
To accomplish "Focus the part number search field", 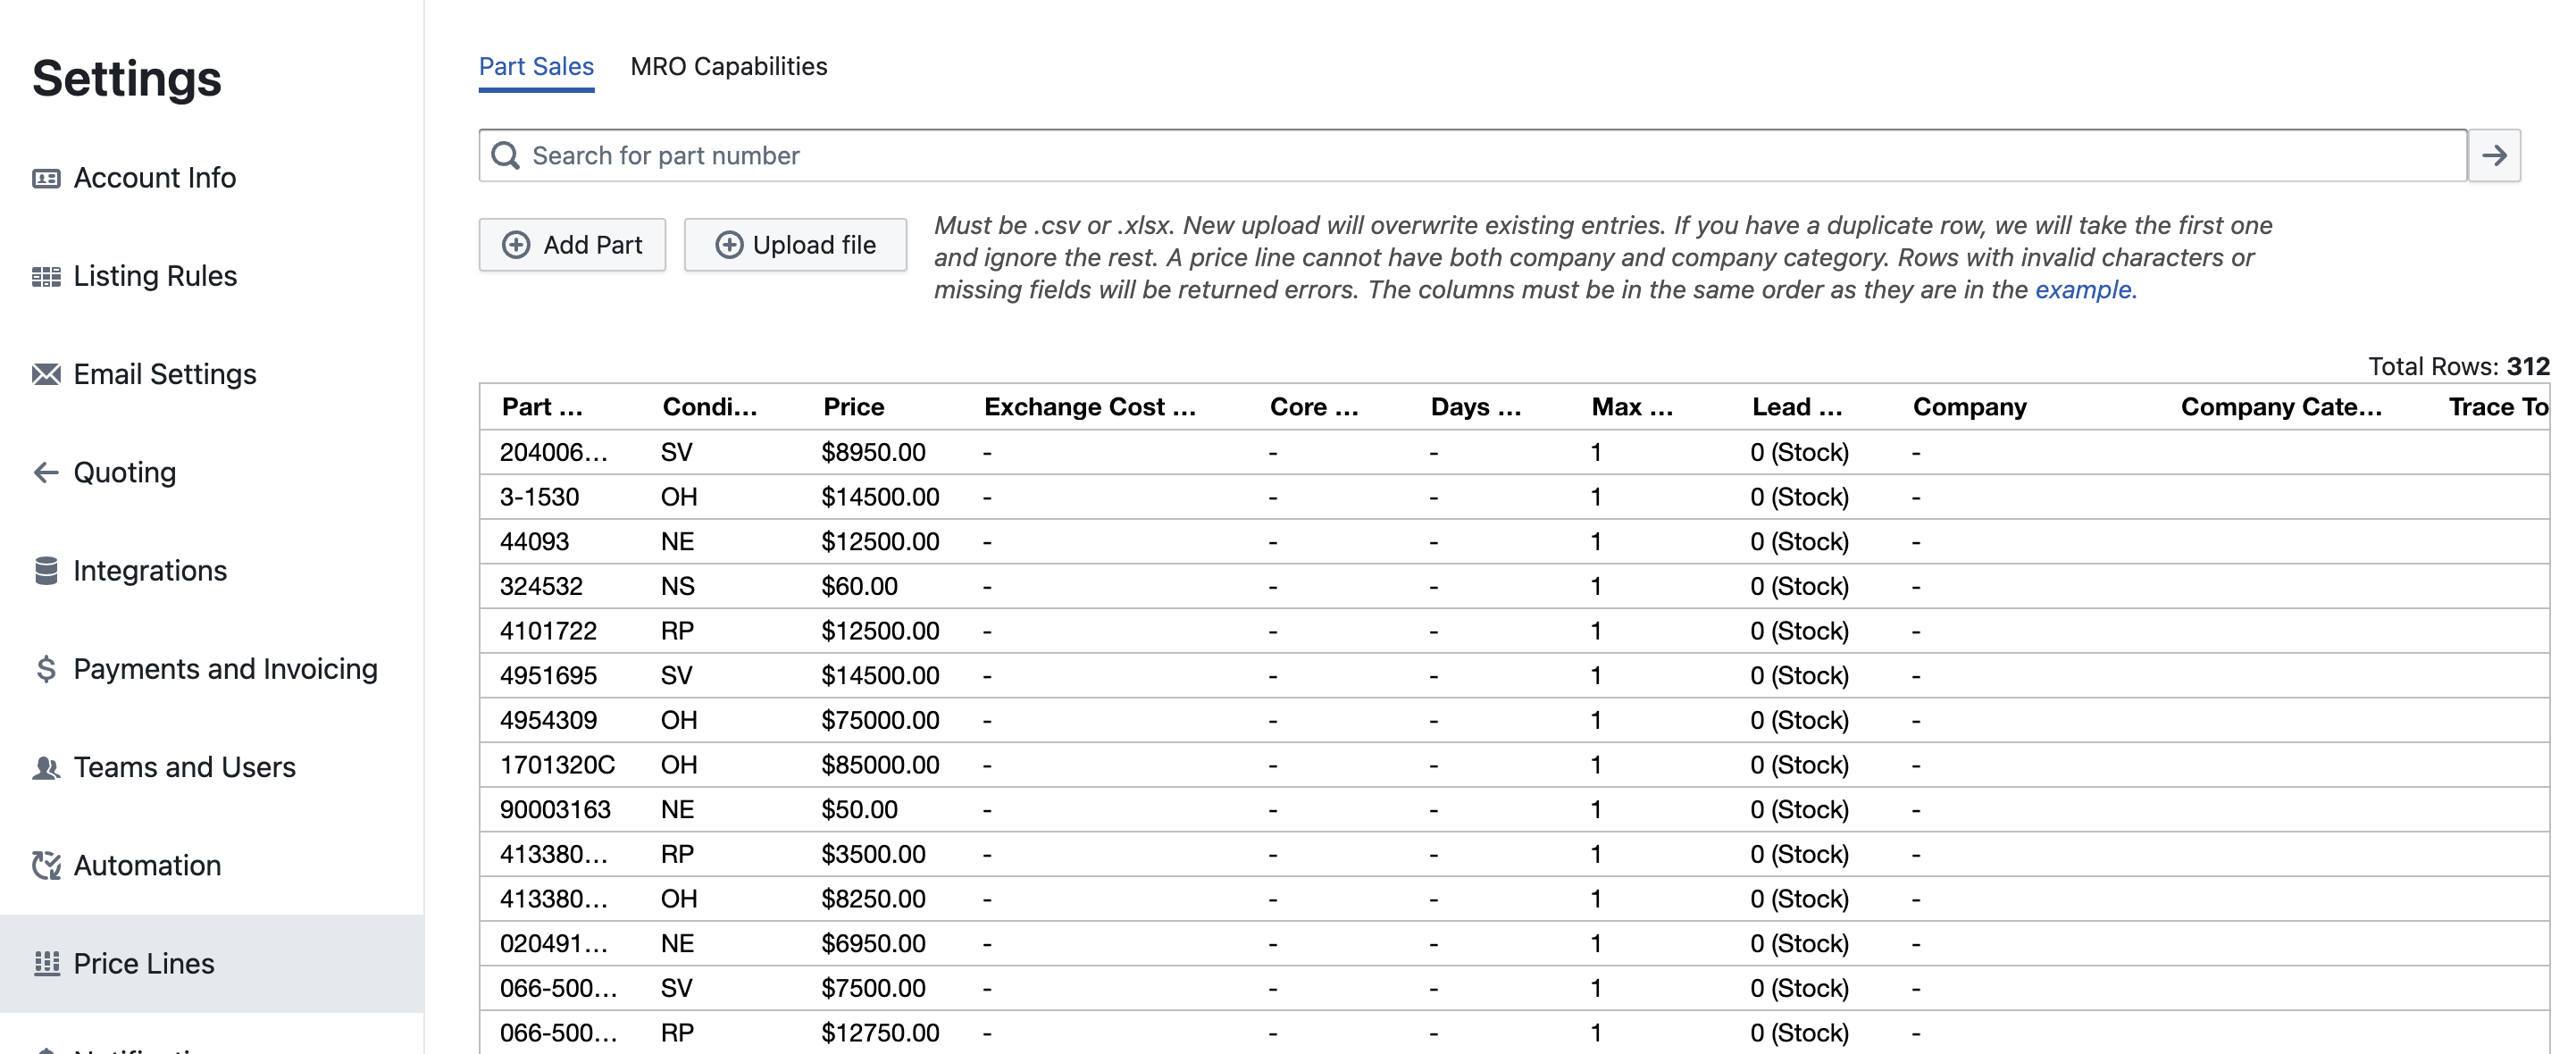I will [x=1473, y=155].
